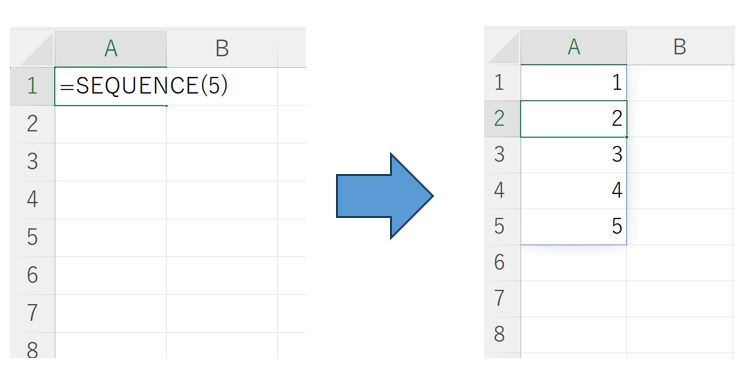Viewport: 743px width, 367px height.
Task: Select all via left sheet corner triangle
Action: click(x=37, y=48)
